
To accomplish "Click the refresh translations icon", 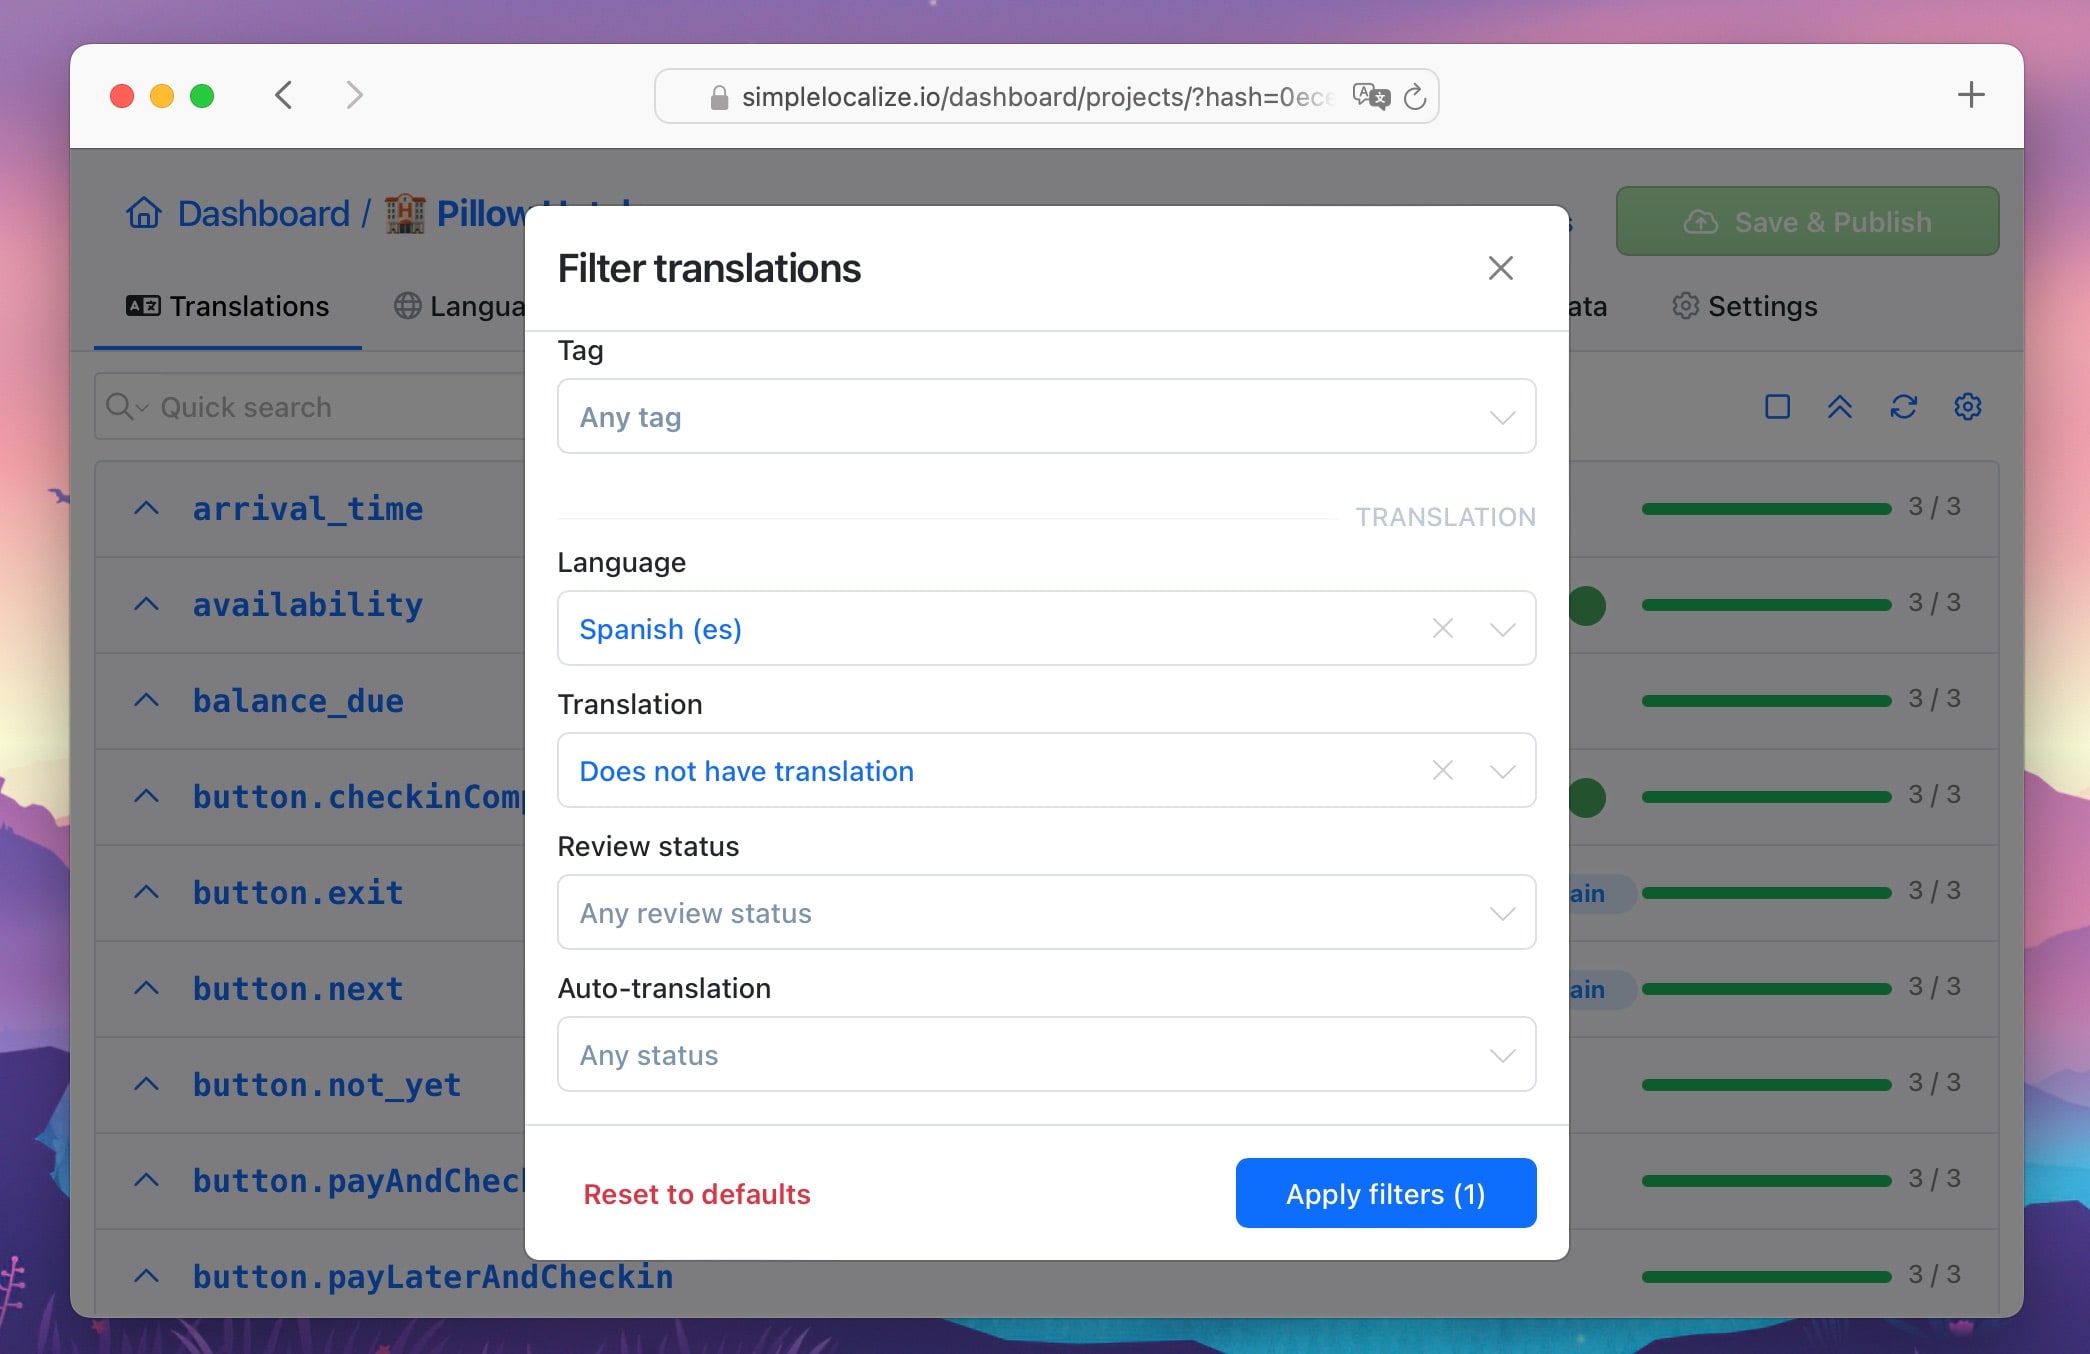I will point(1903,406).
